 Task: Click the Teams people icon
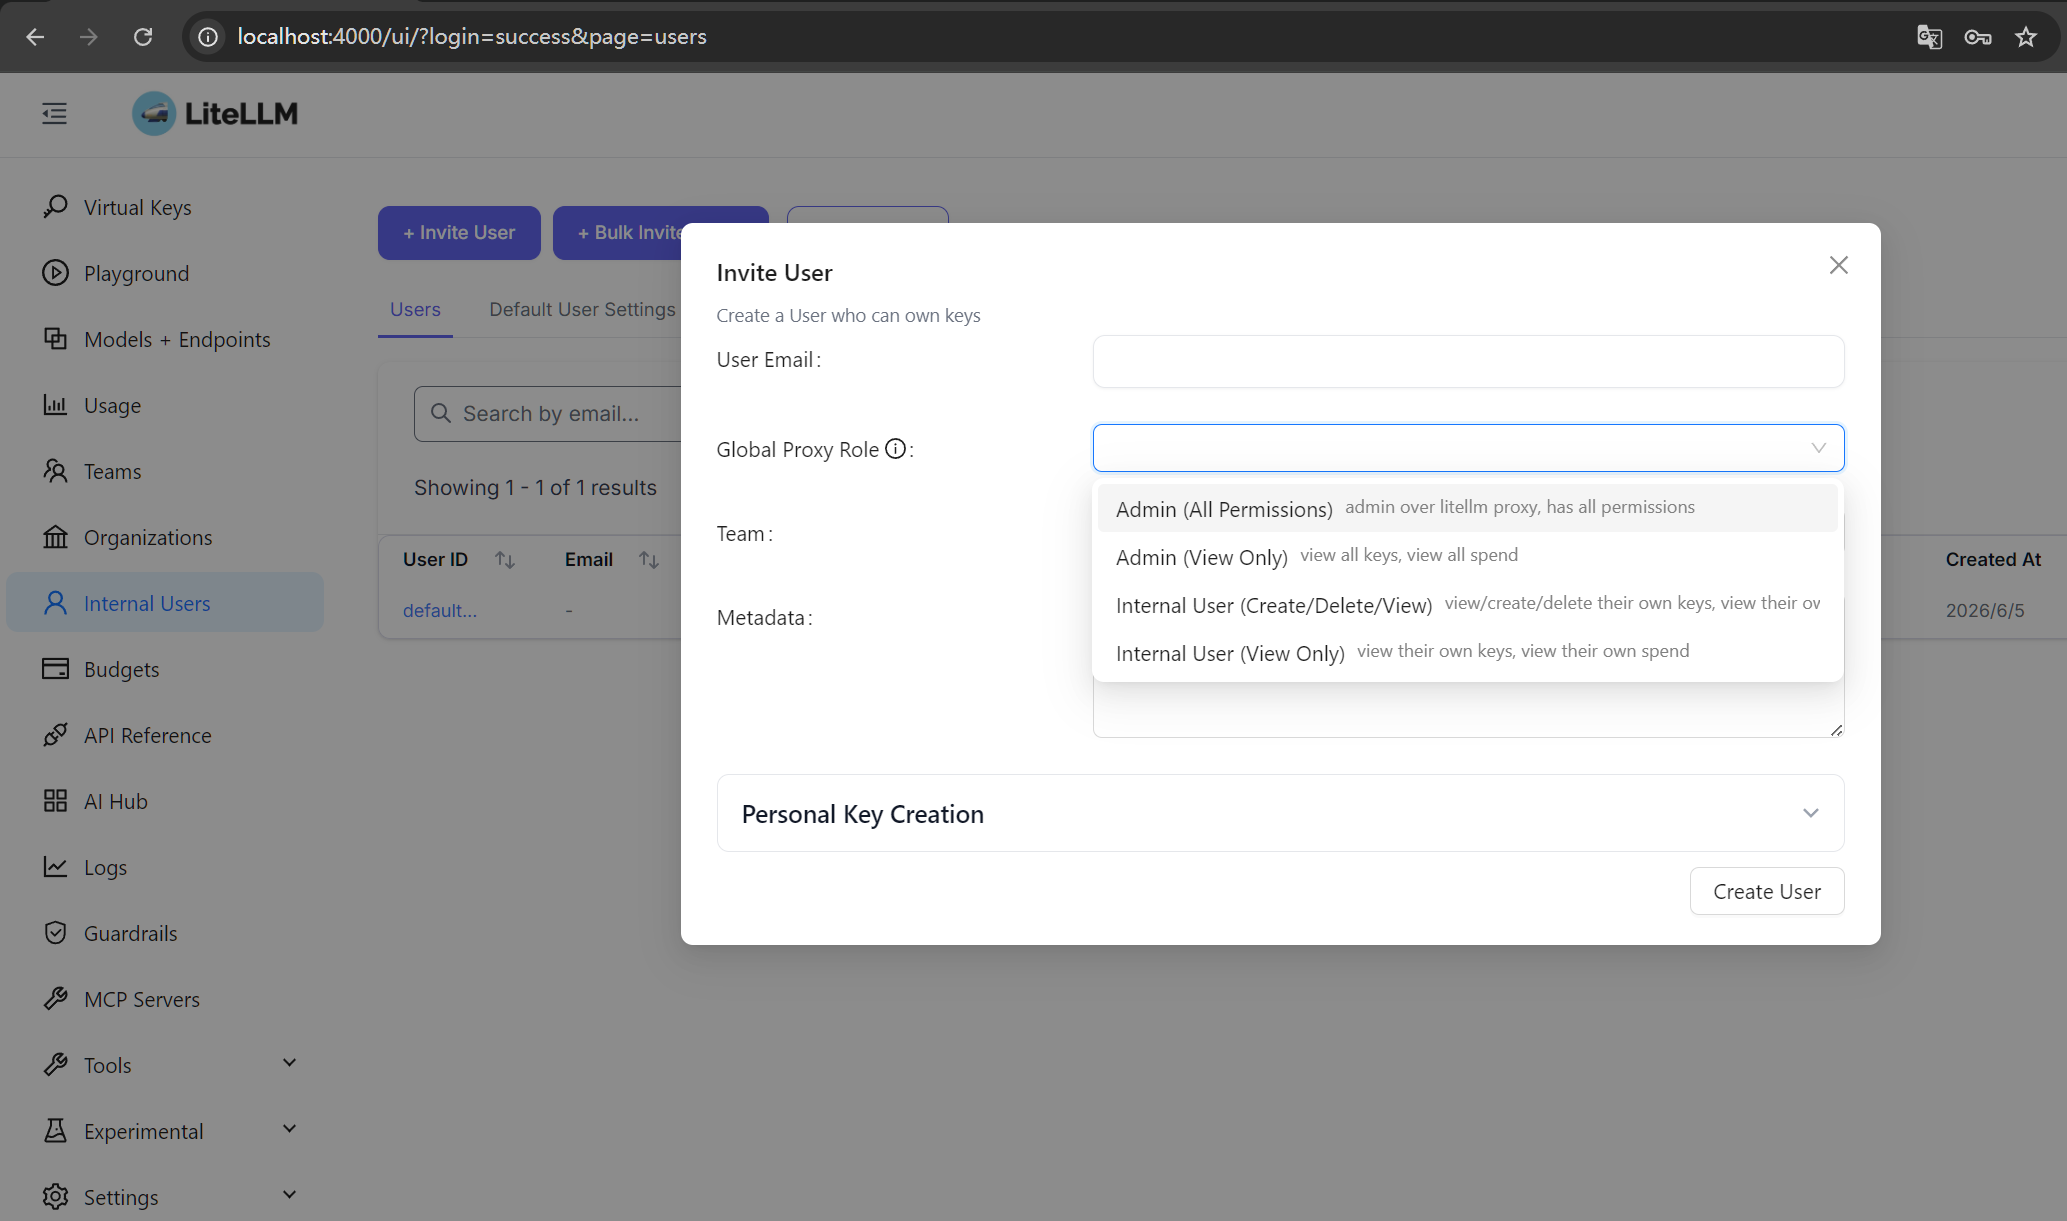tap(56, 471)
